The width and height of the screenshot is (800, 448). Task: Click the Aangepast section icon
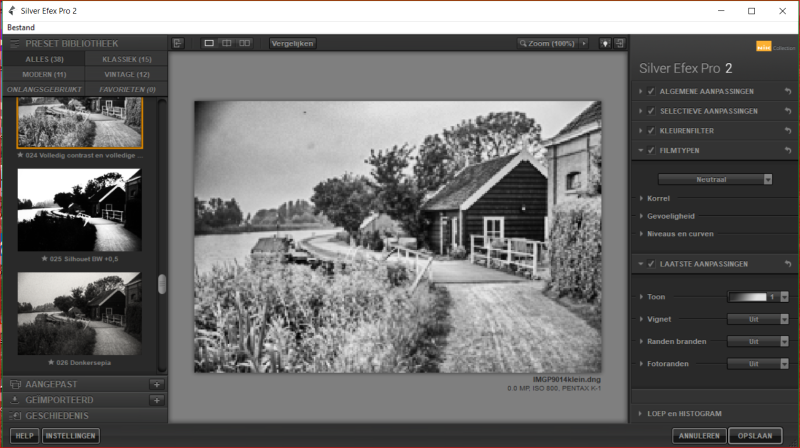[x=15, y=384]
